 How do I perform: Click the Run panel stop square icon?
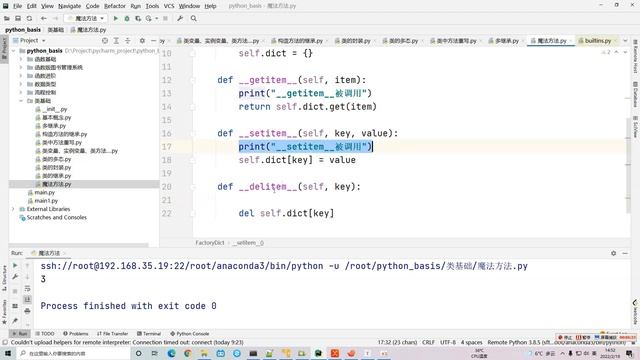tap(15, 291)
